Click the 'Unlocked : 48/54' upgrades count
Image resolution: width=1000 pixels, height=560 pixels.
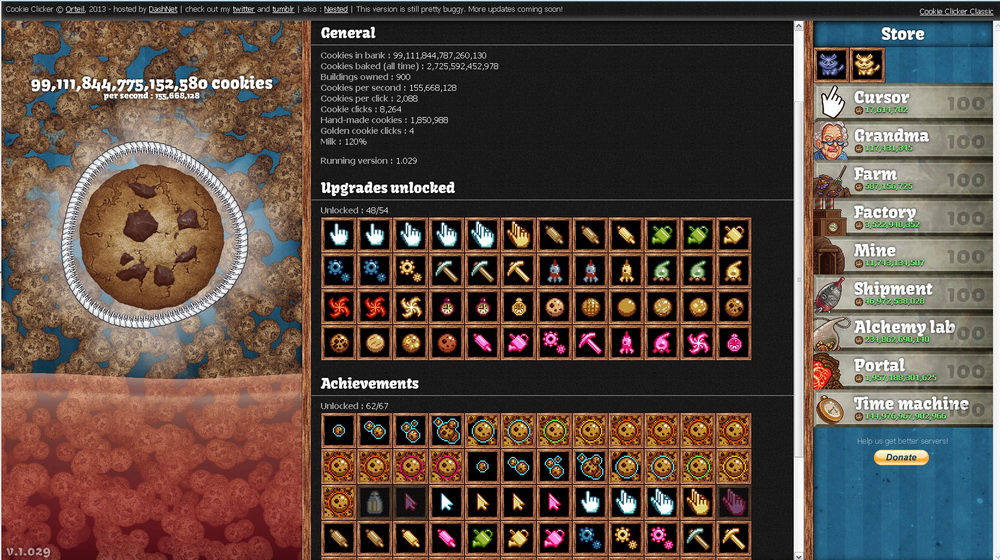[354, 210]
